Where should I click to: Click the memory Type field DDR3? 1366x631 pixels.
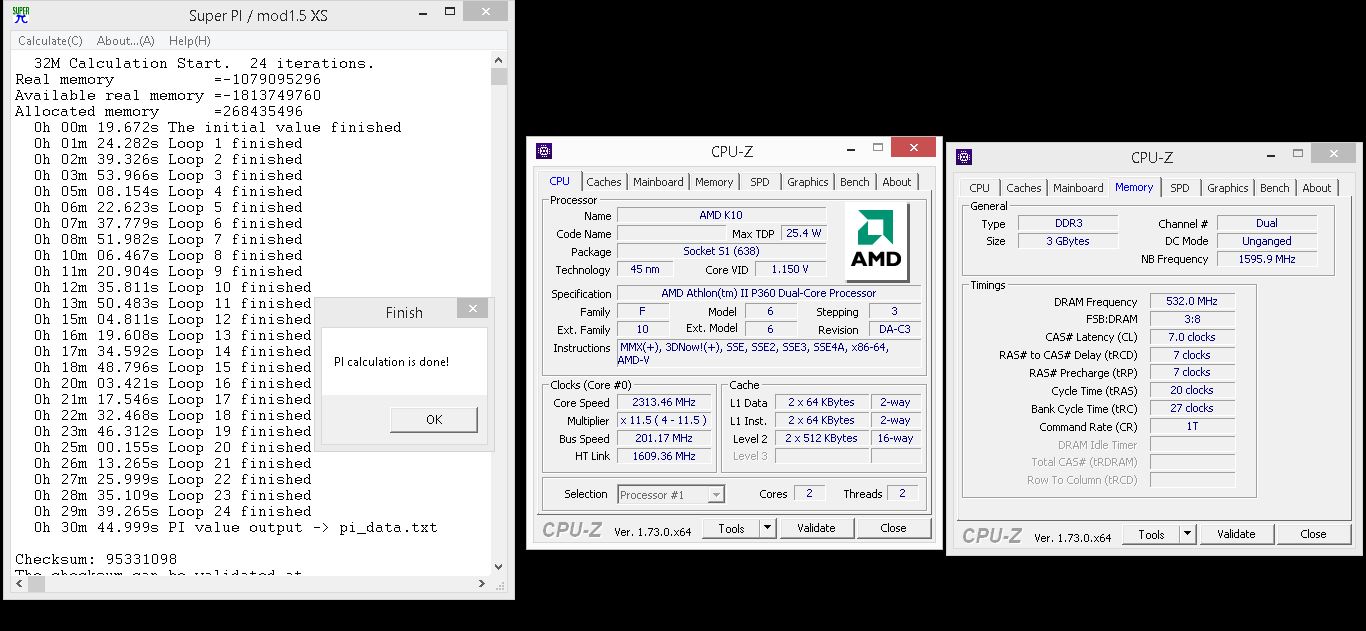coord(1068,223)
